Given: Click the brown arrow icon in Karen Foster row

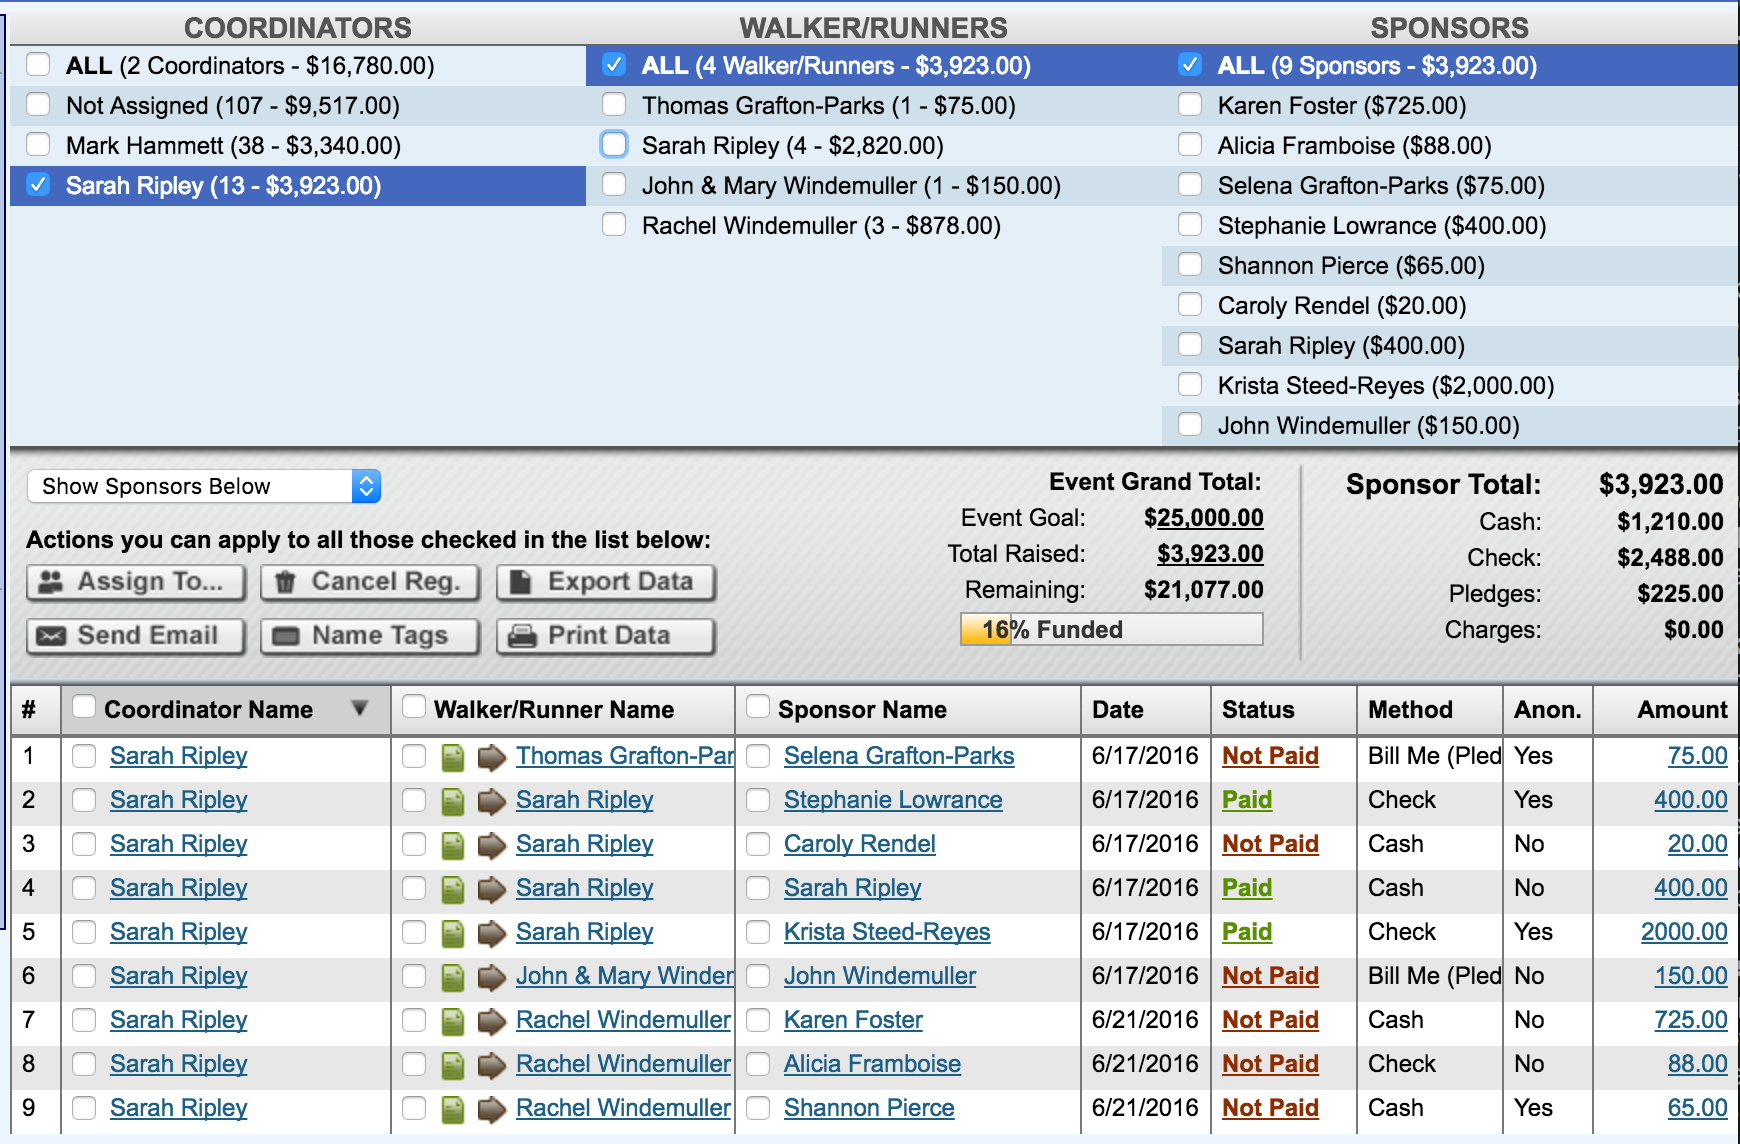Looking at the screenshot, I should coord(491,1022).
